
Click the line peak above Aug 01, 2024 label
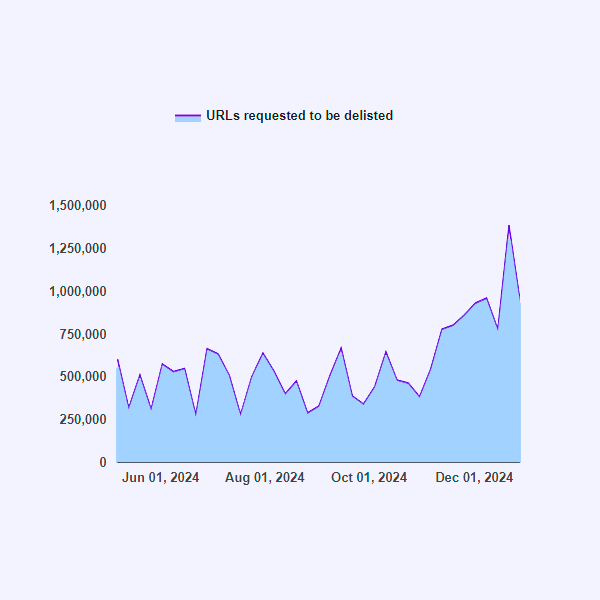(x=263, y=353)
